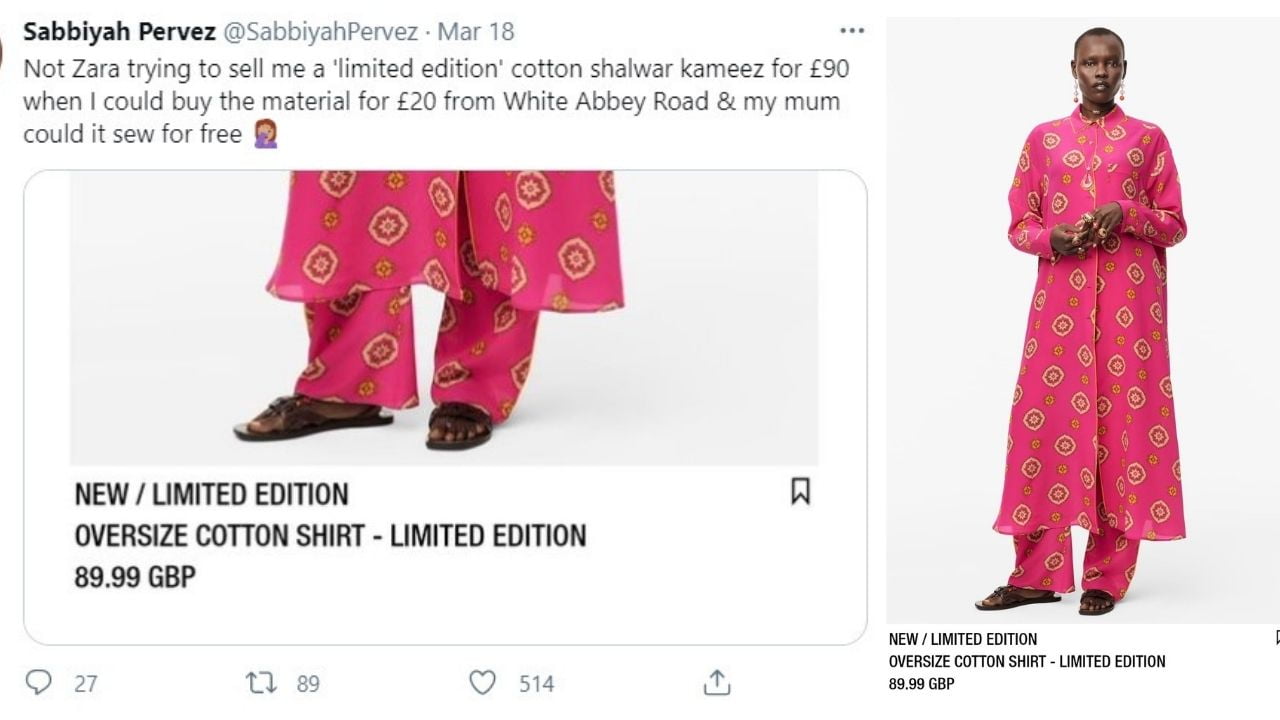Open the tweet's Mar 18 timestamp
1280x720 pixels.
pyautogui.click(x=476, y=31)
